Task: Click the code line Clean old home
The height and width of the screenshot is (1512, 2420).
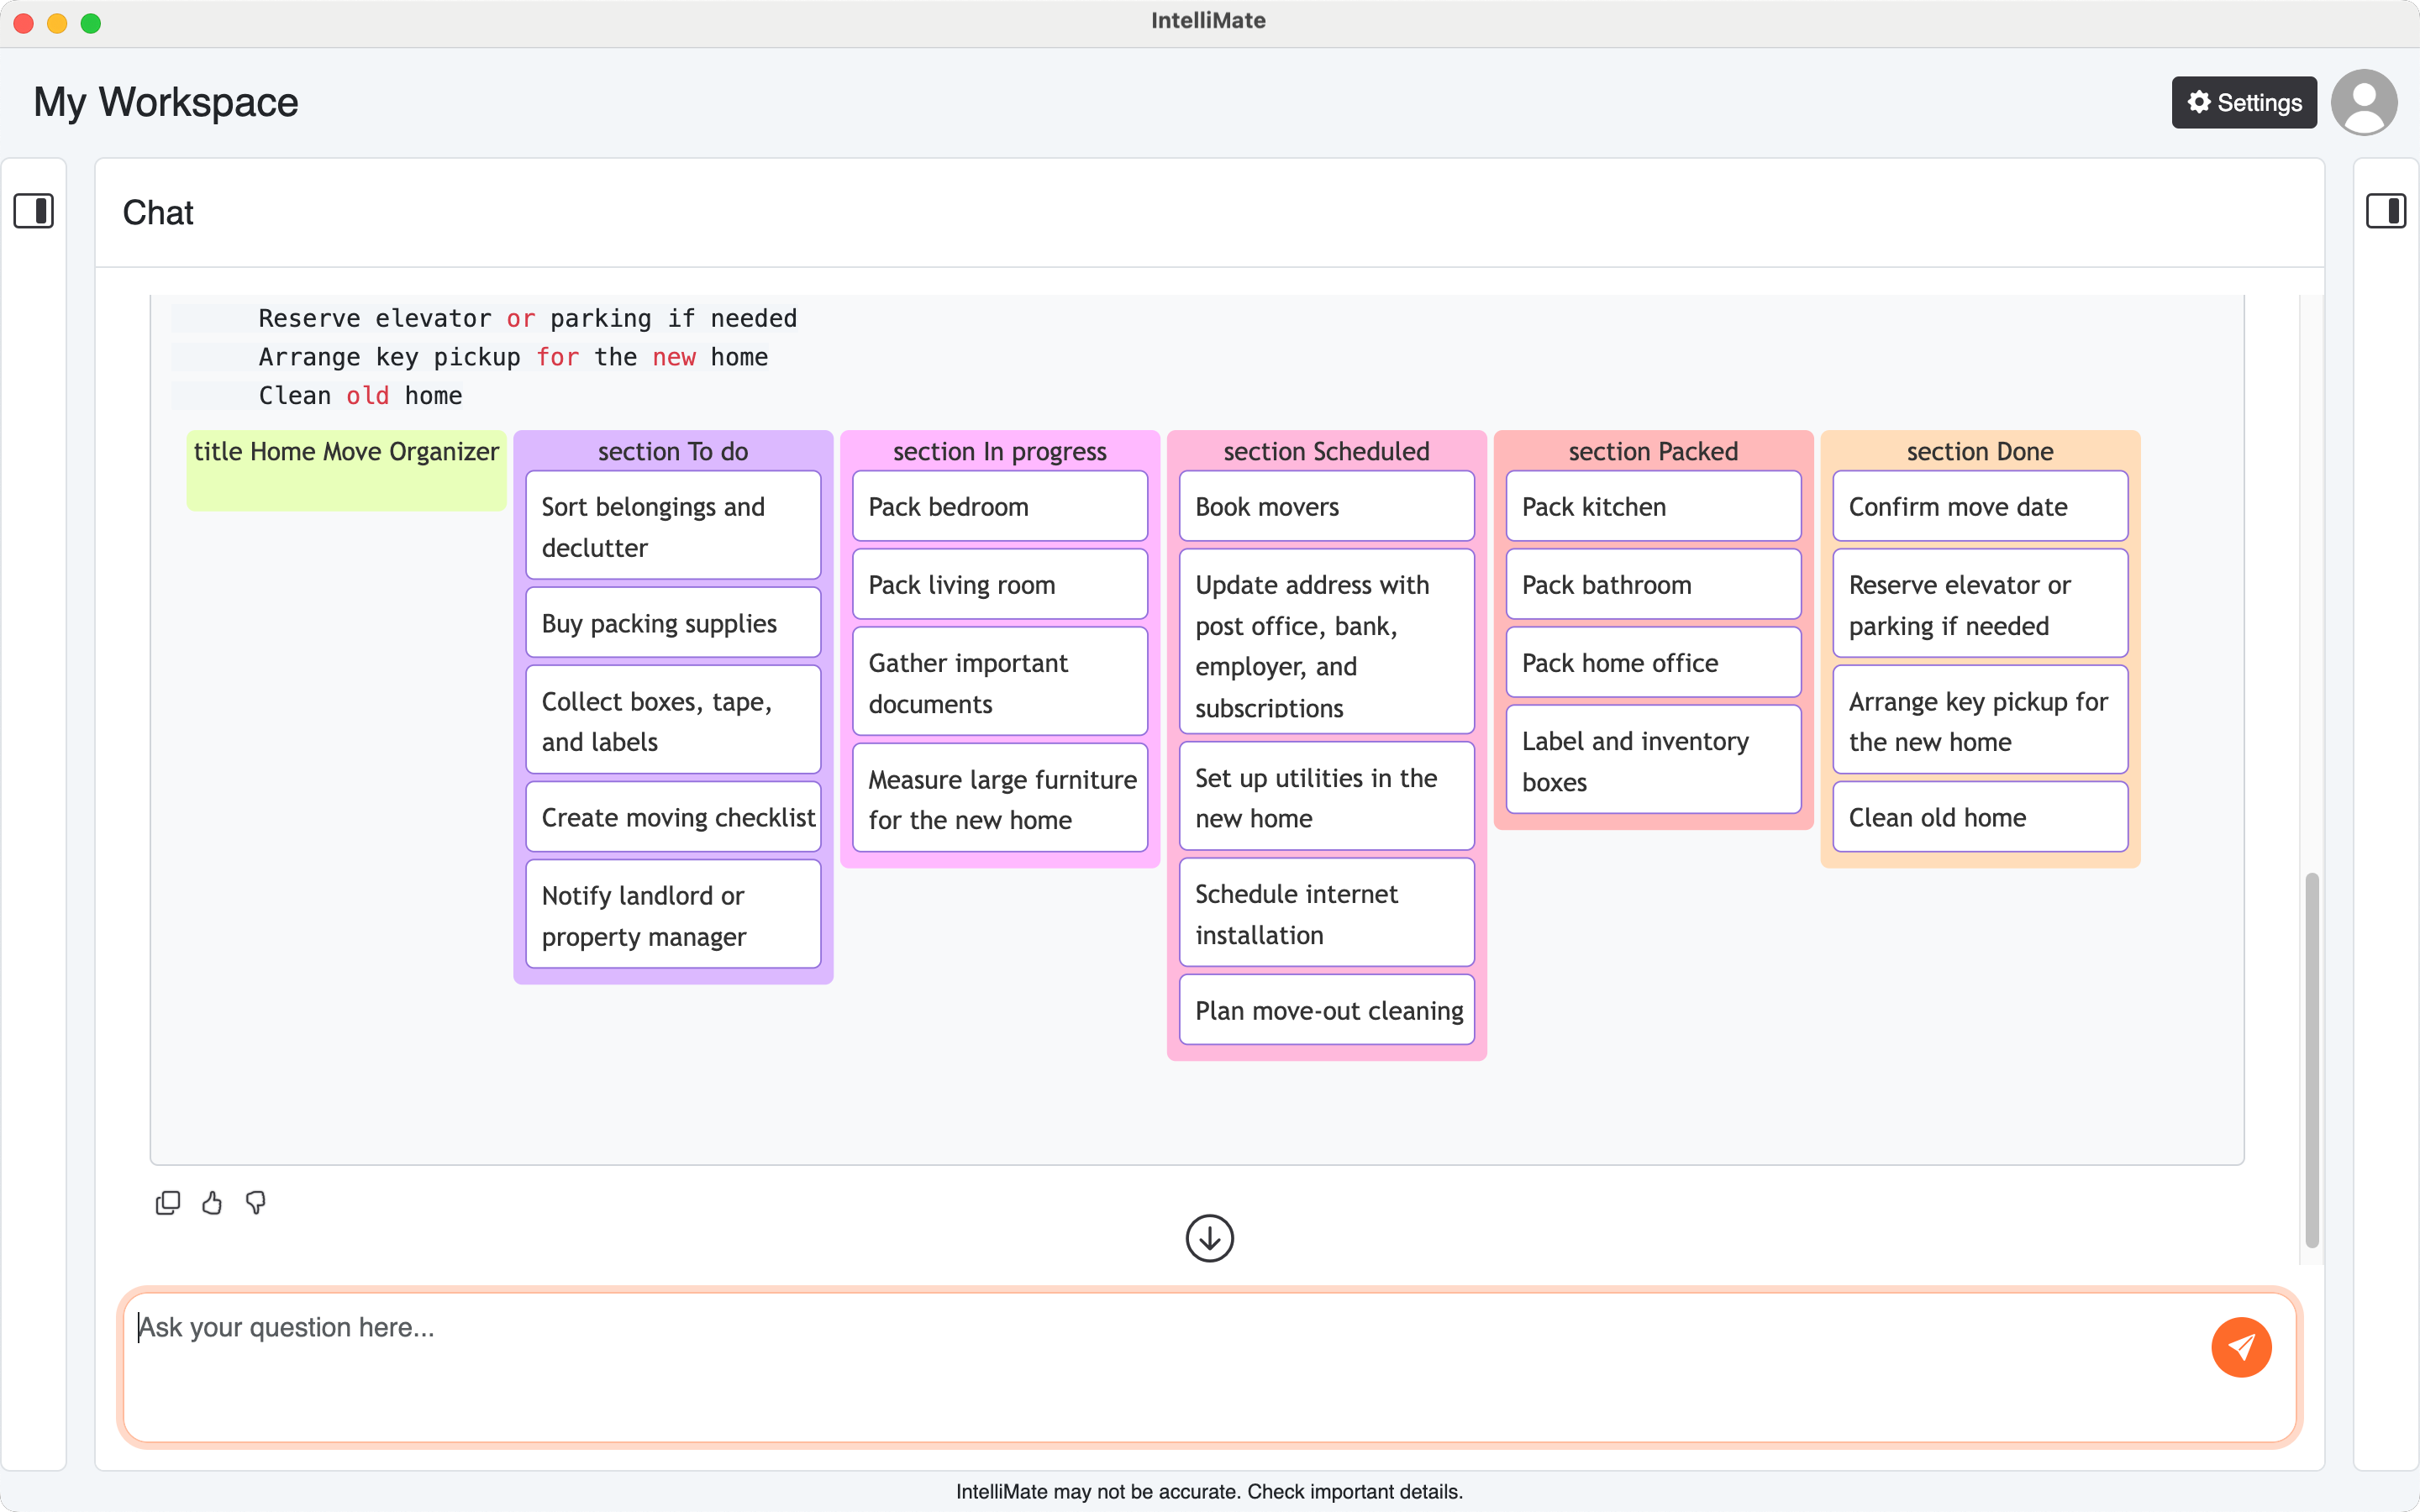Action: pos(360,395)
